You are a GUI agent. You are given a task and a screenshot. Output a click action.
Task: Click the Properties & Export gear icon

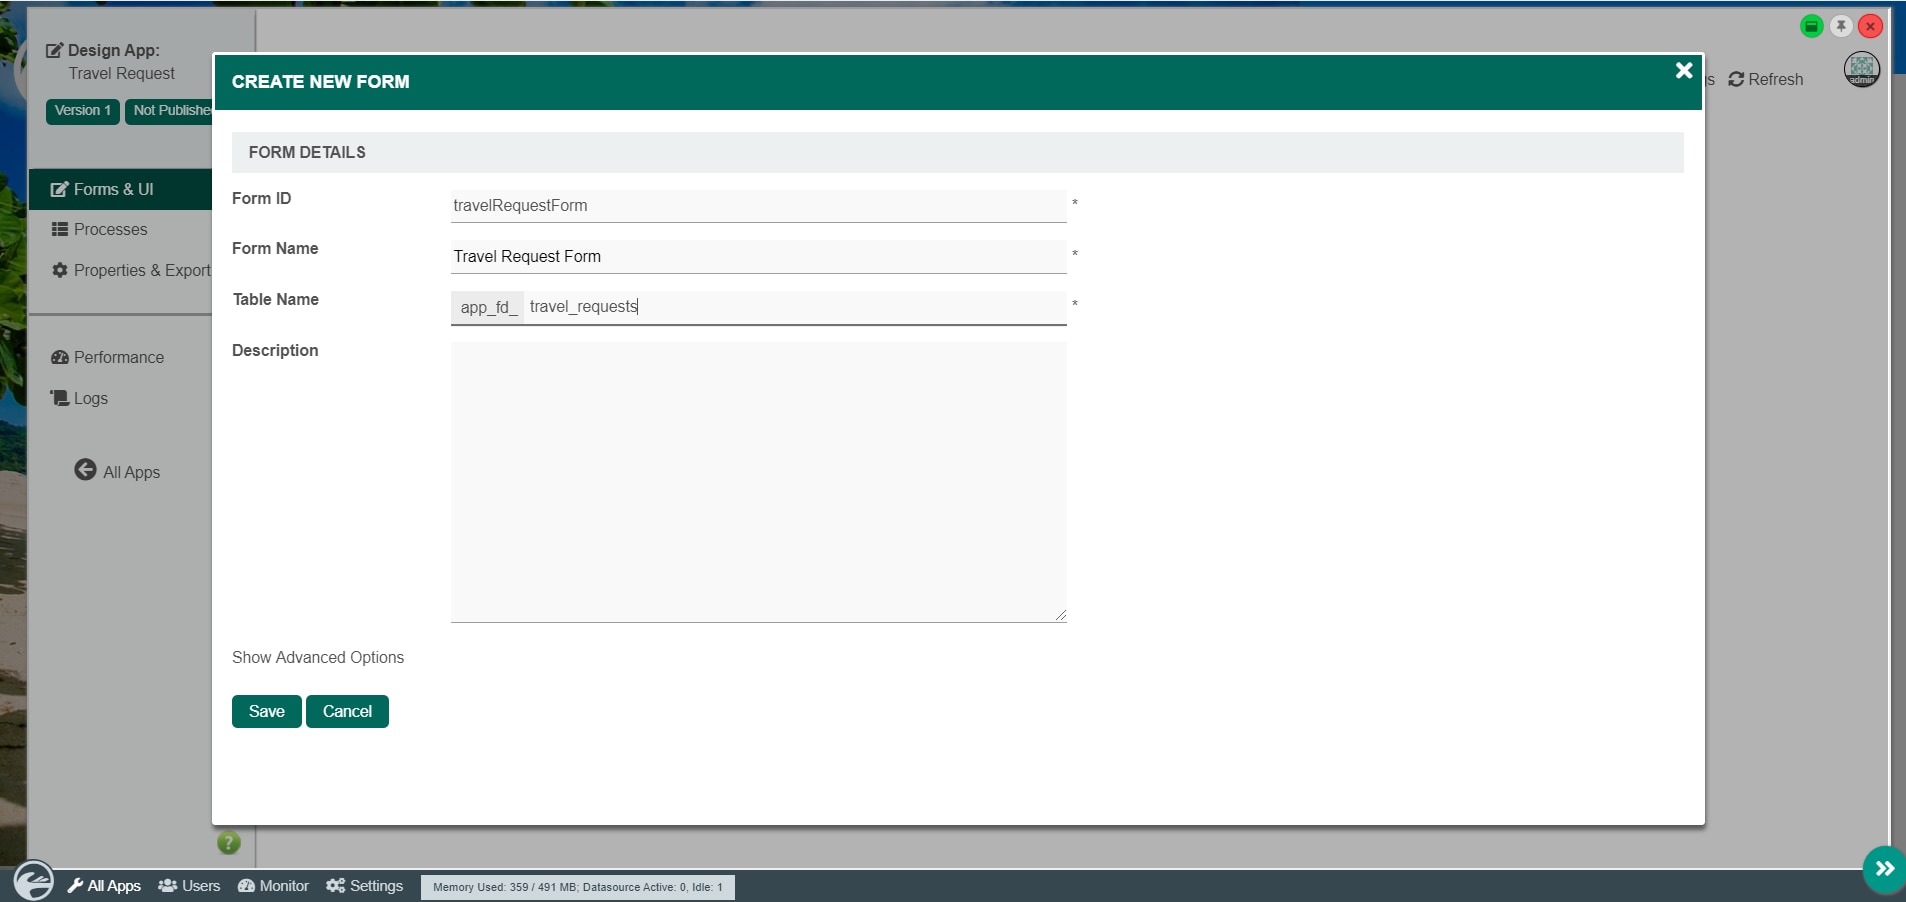click(60, 270)
